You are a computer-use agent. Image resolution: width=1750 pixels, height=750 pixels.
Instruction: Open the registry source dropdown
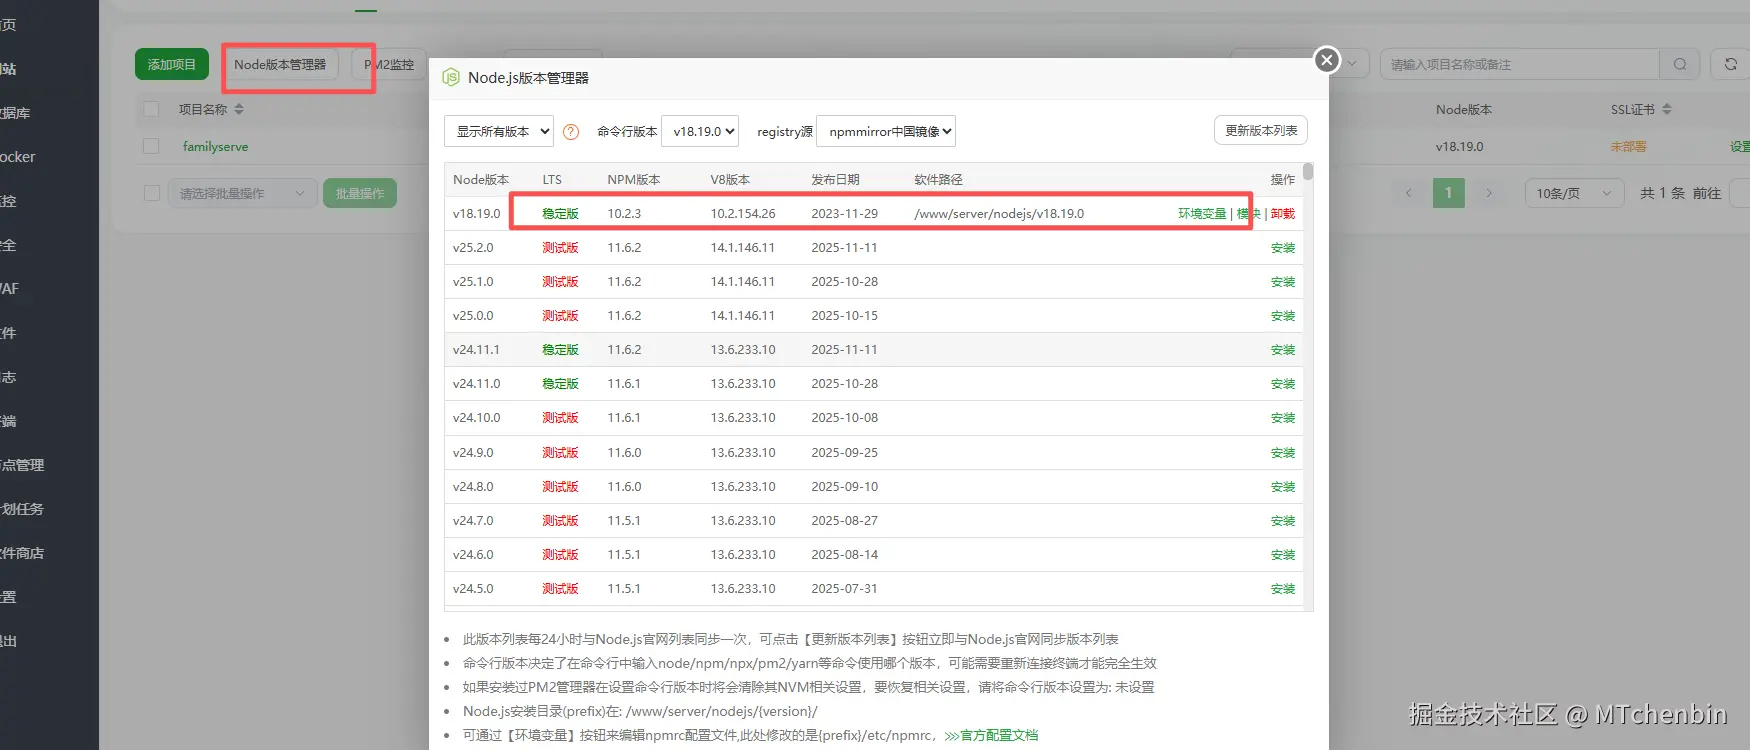(886, 131)
